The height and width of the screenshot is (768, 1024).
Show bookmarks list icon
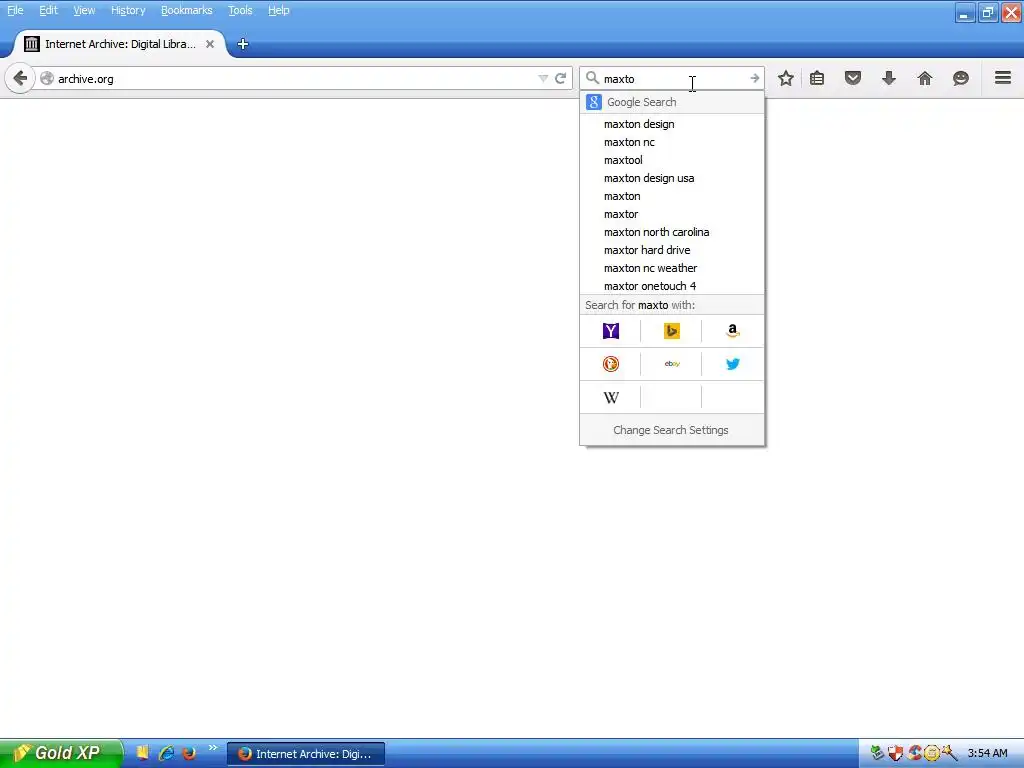[x=817, y=78]
